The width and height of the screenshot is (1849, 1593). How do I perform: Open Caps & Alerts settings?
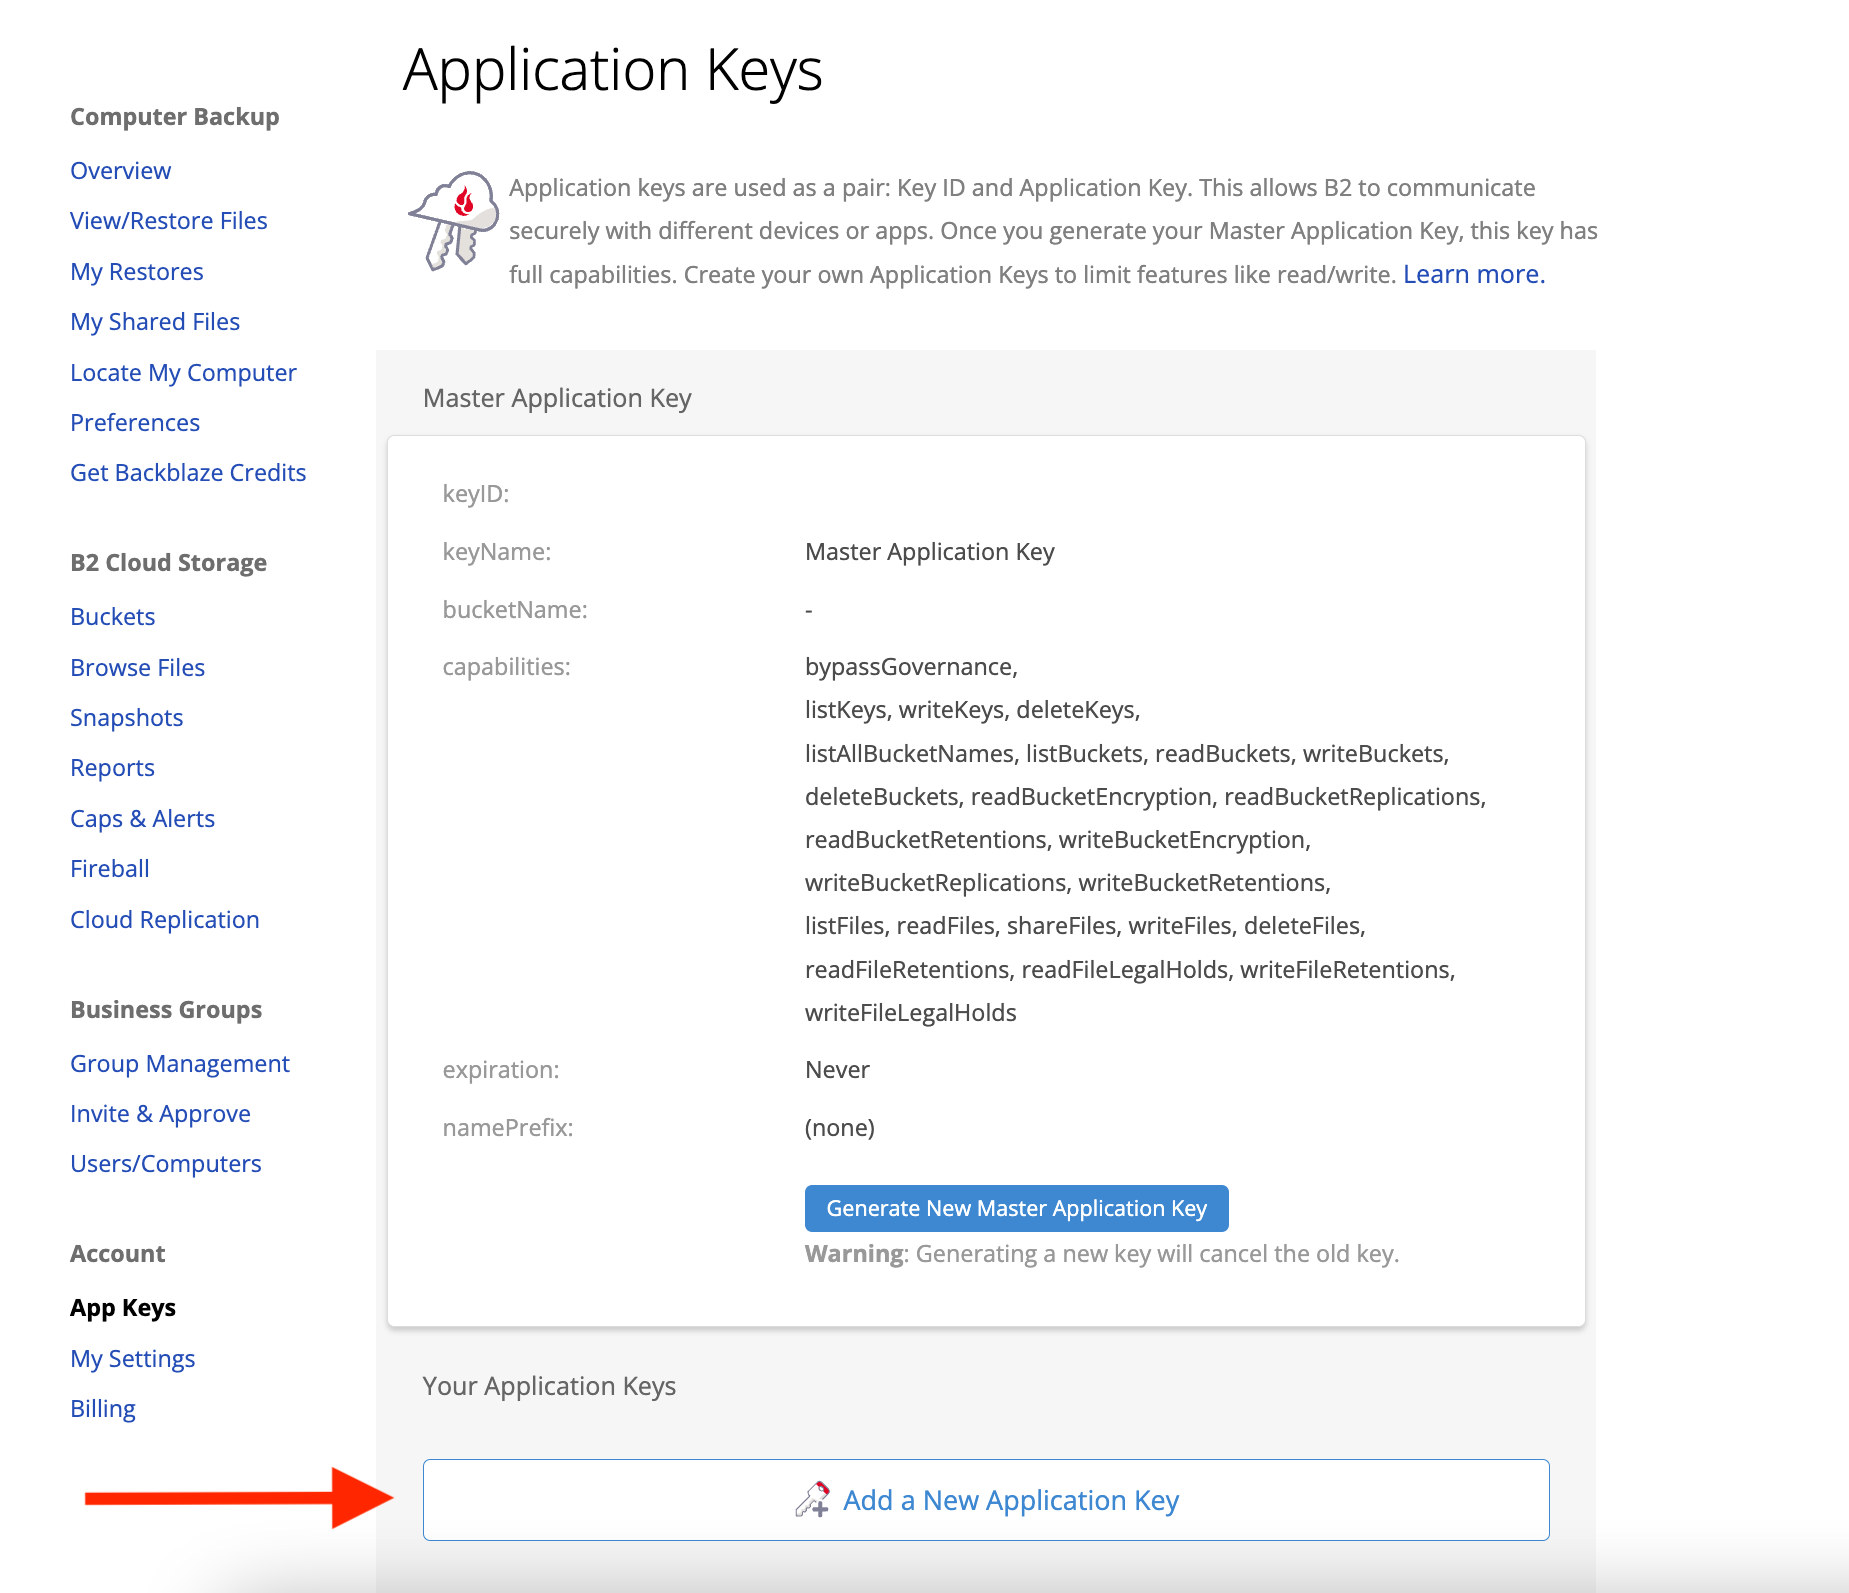point(143,819)
